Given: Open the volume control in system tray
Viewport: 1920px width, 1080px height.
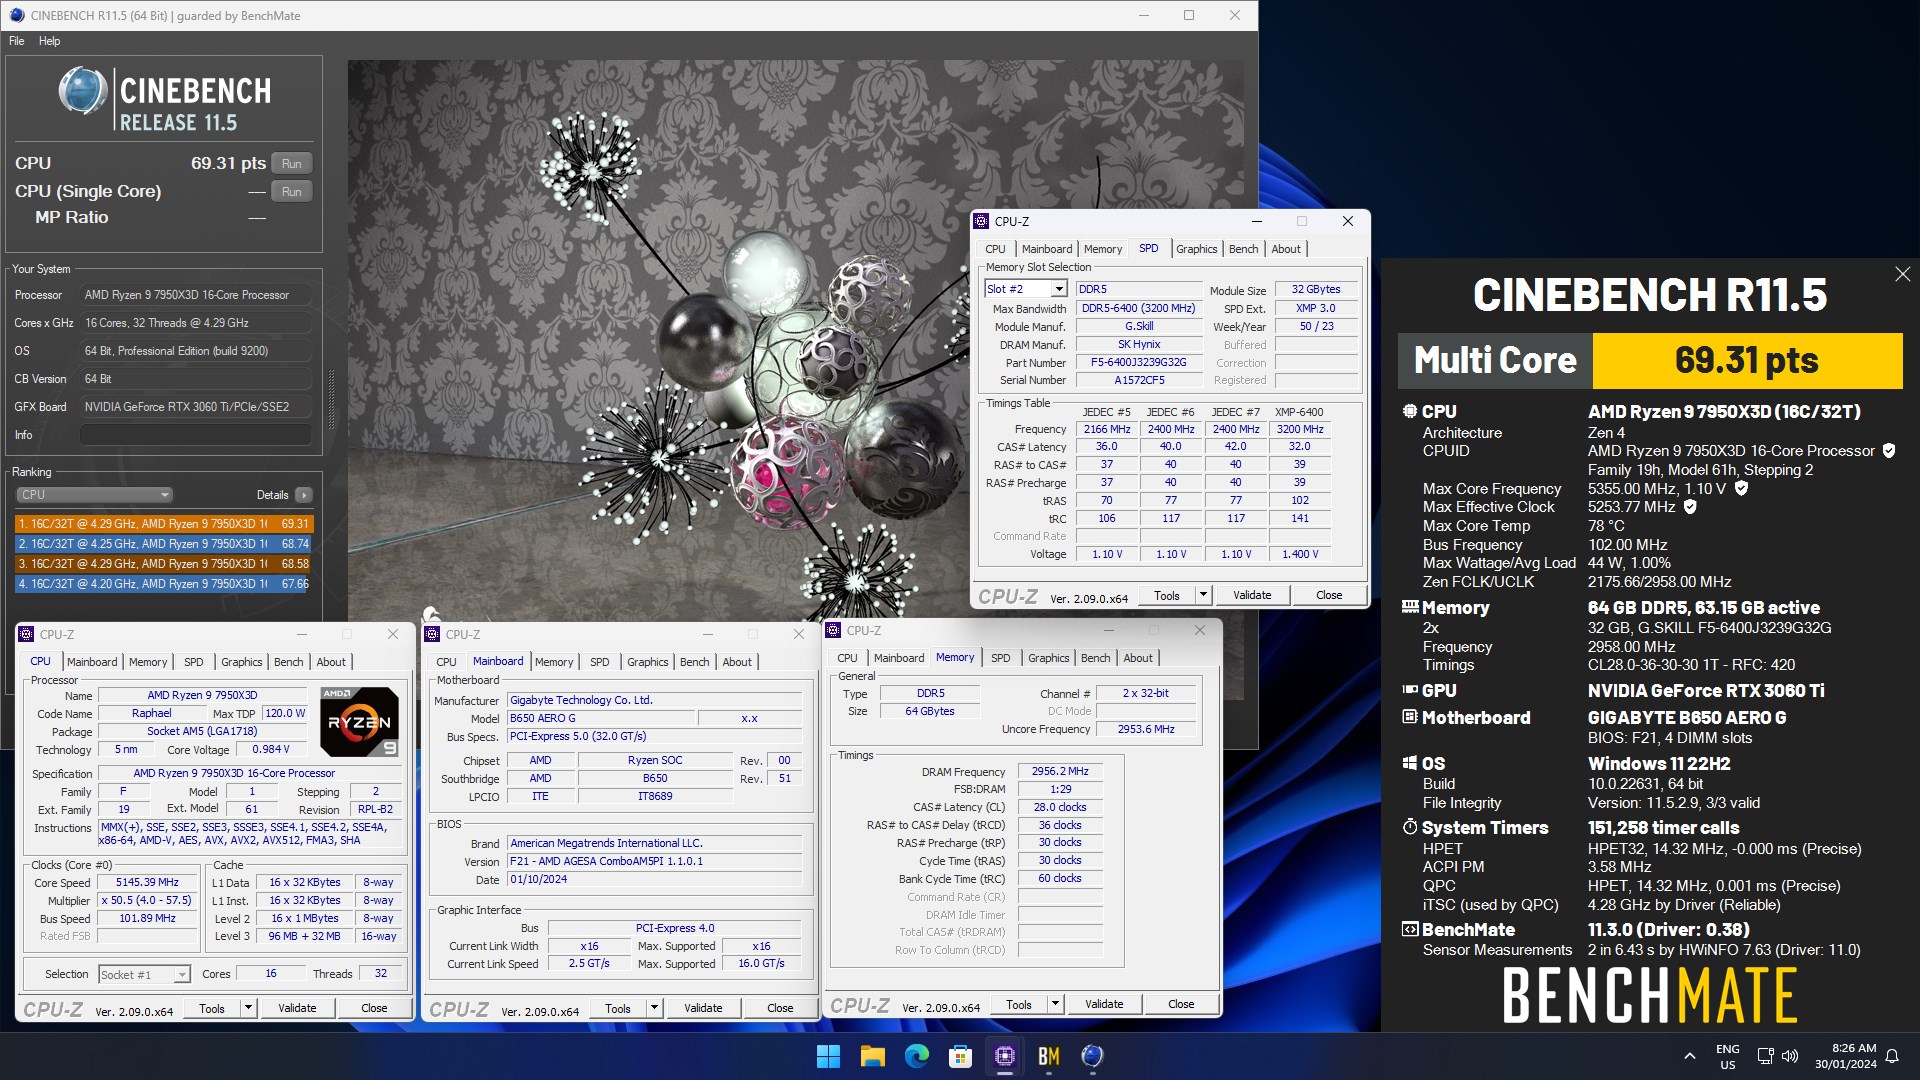Looking at the screenshot, I should (x=1790, y=1056).
